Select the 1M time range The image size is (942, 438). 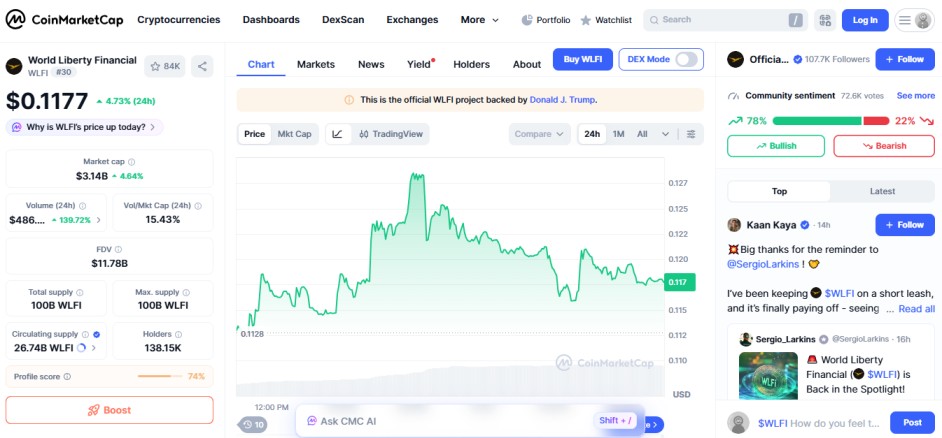(619, 134)
